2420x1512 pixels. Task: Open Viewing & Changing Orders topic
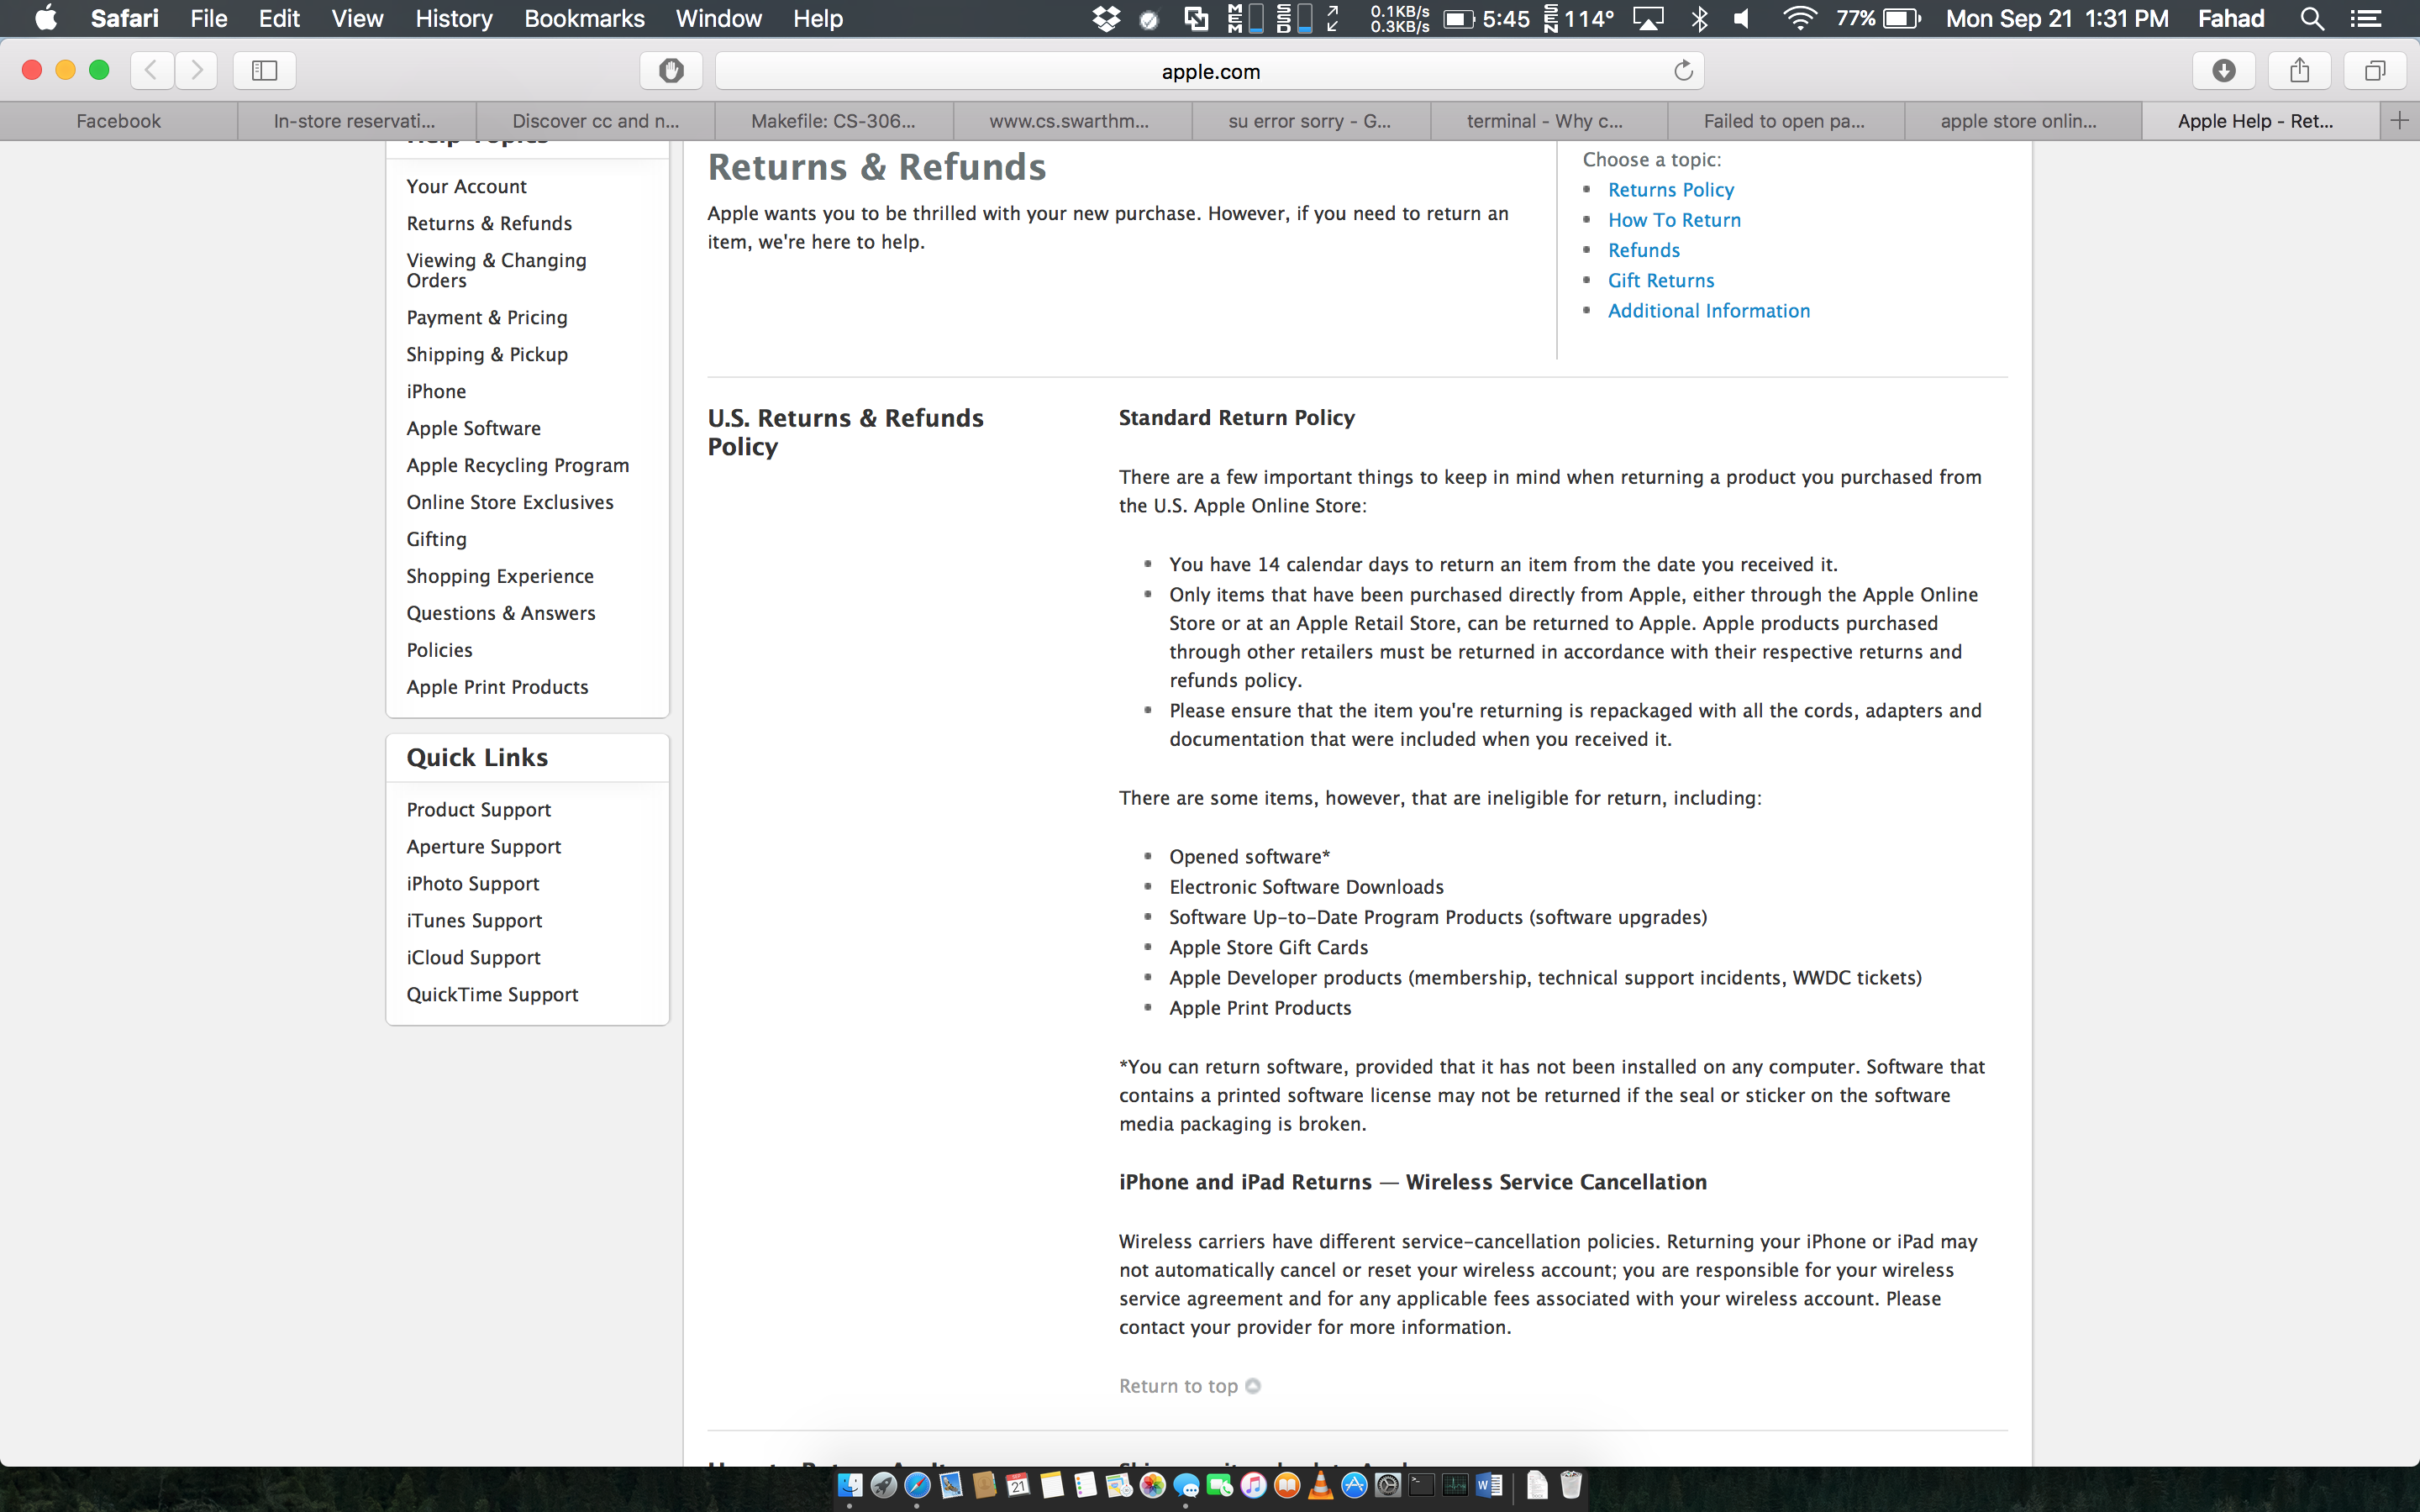tap(496, 270)
